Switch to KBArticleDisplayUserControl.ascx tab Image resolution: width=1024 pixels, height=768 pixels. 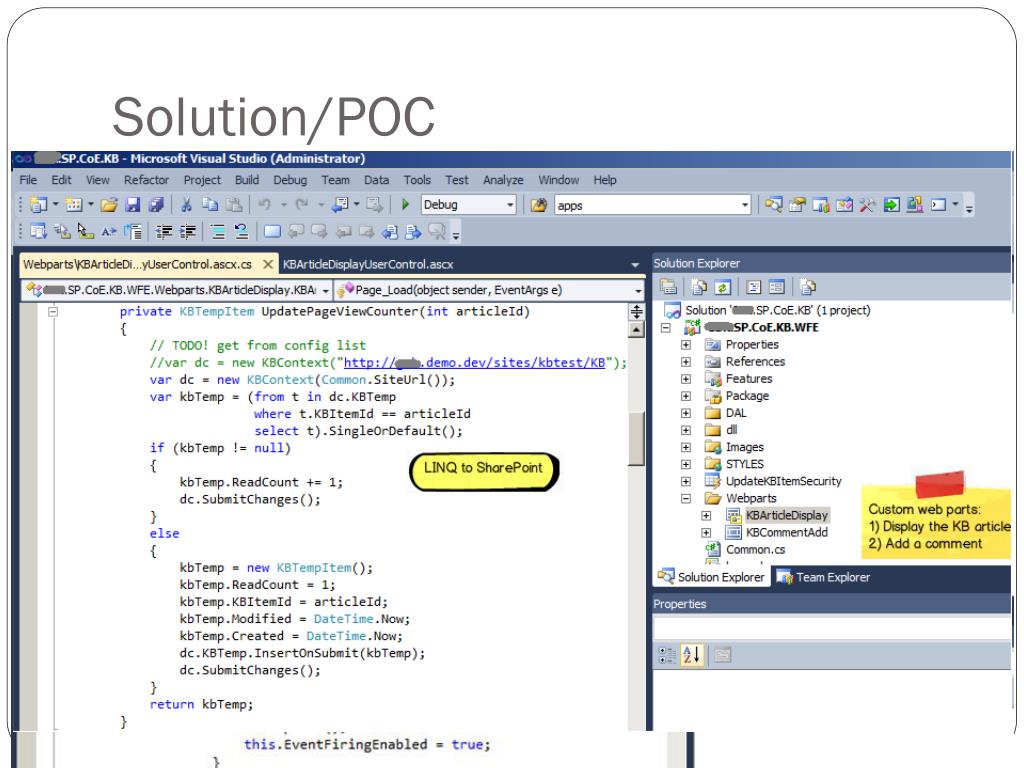[368, 264]
